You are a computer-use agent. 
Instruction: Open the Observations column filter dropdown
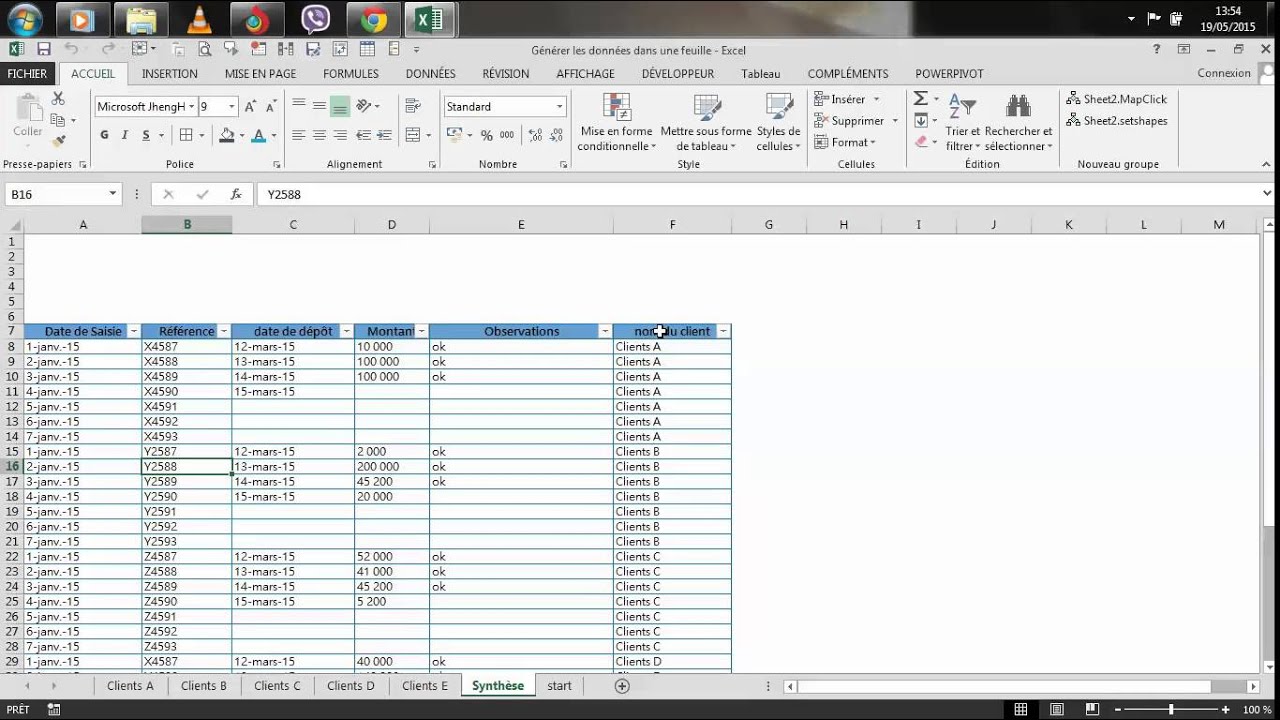605,331
